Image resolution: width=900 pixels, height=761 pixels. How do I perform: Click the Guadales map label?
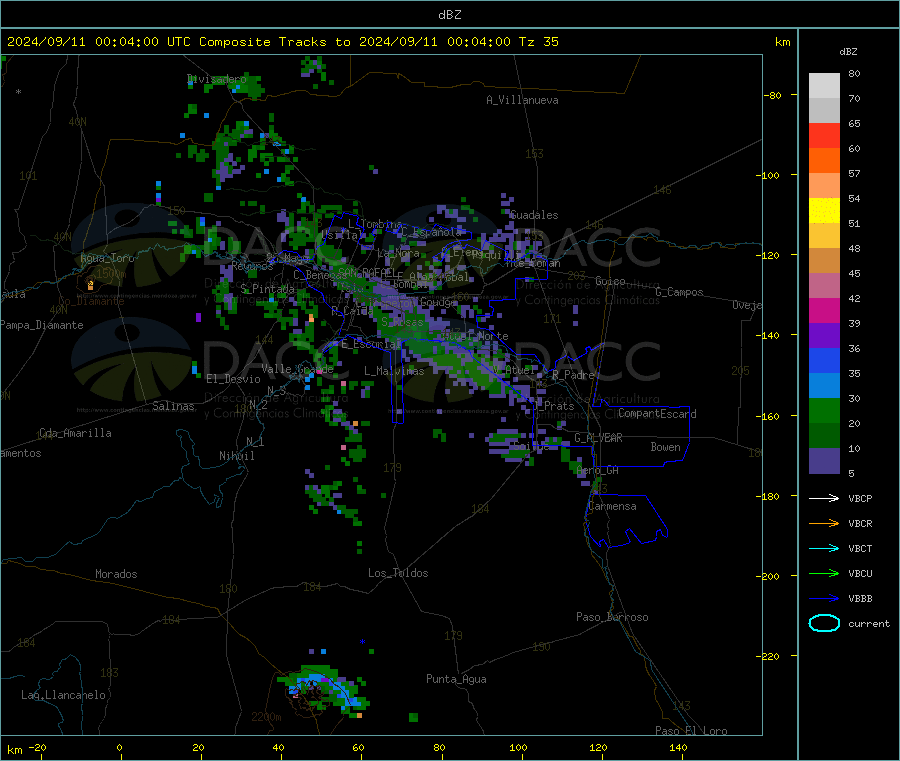534,215
